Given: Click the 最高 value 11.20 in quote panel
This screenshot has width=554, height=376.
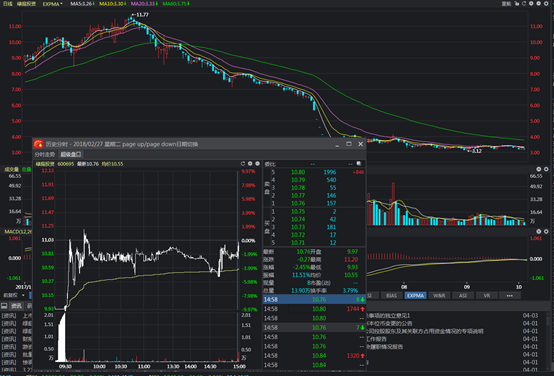Looking at the screenshot, I should pyautogui.click(x=351, y=259).
